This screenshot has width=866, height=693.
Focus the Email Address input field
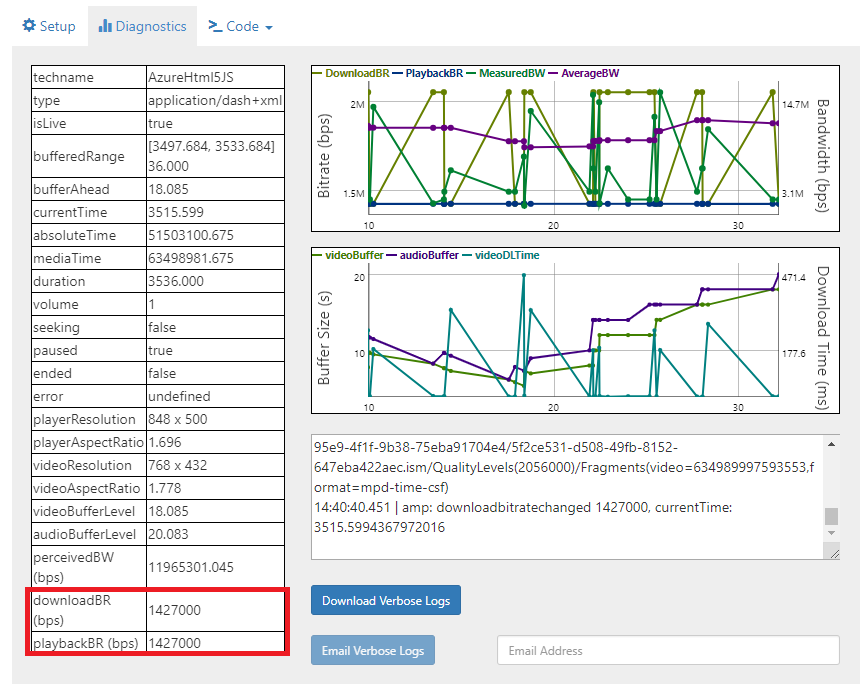[x=668, y=650]
